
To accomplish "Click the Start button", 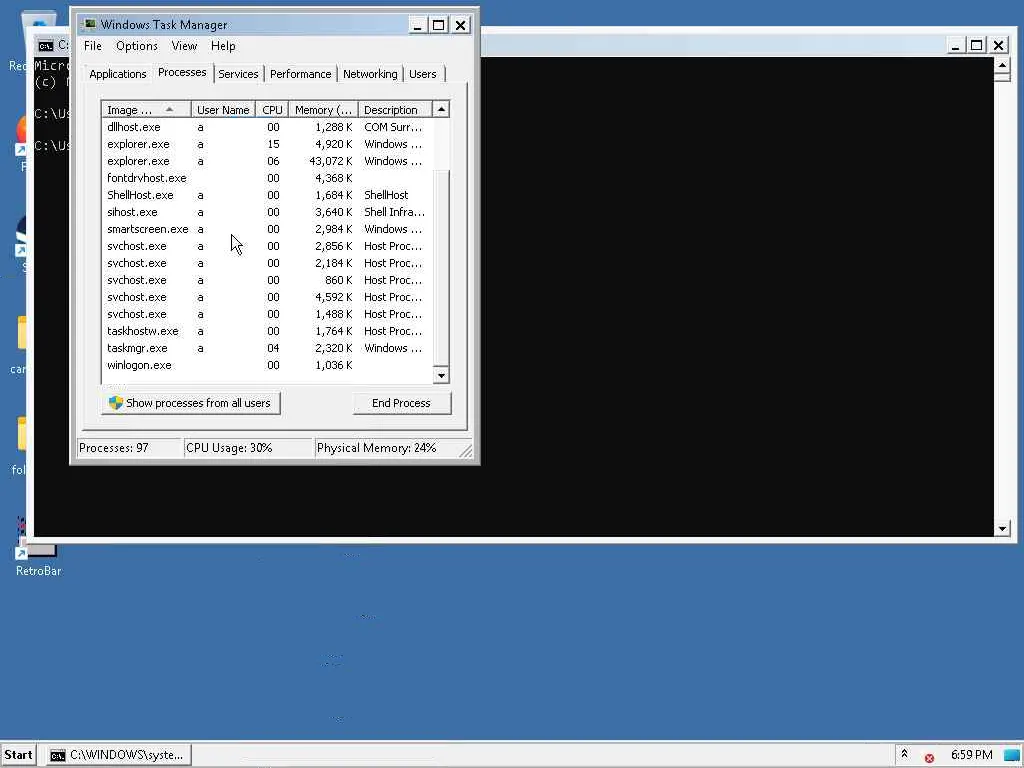I will click(18, 755).
